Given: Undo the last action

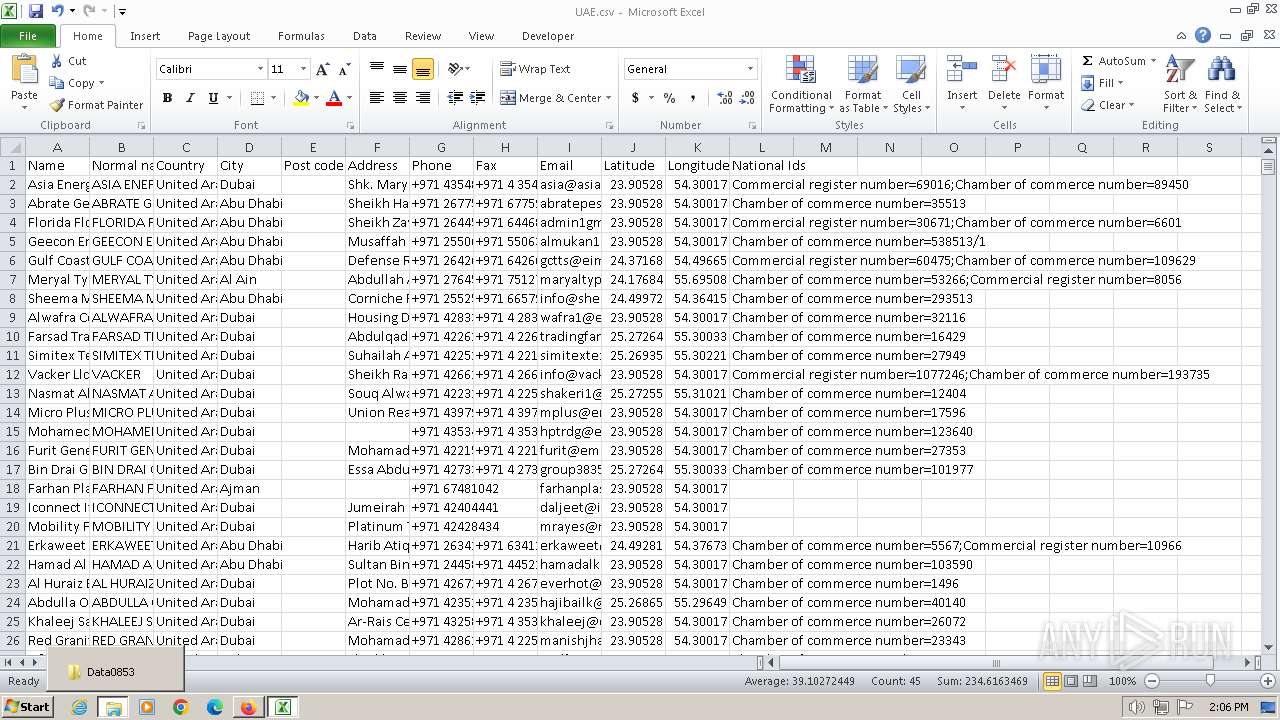Looking at the screenshot, I should tap(58, 11).
